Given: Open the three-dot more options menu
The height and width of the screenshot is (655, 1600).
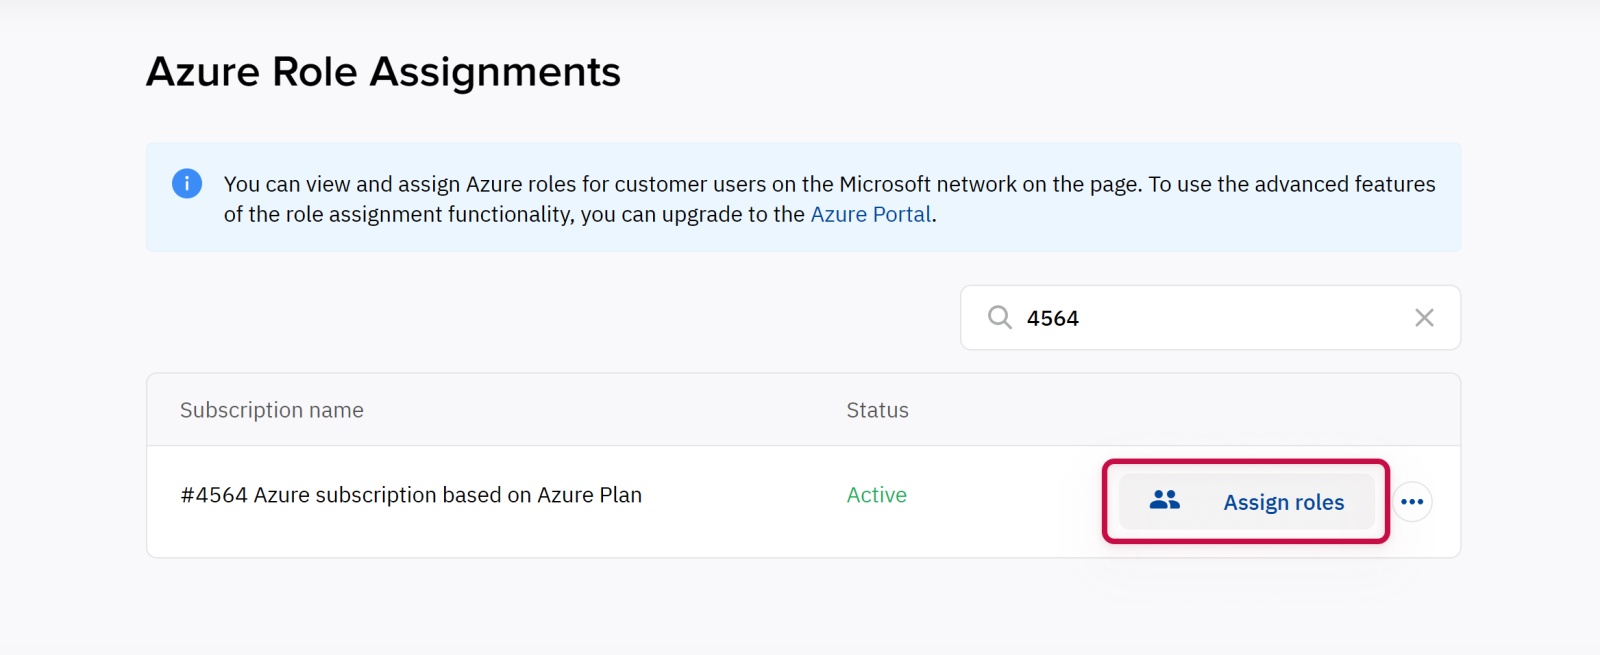Looking at the screenshot, I should [1412, 502].
